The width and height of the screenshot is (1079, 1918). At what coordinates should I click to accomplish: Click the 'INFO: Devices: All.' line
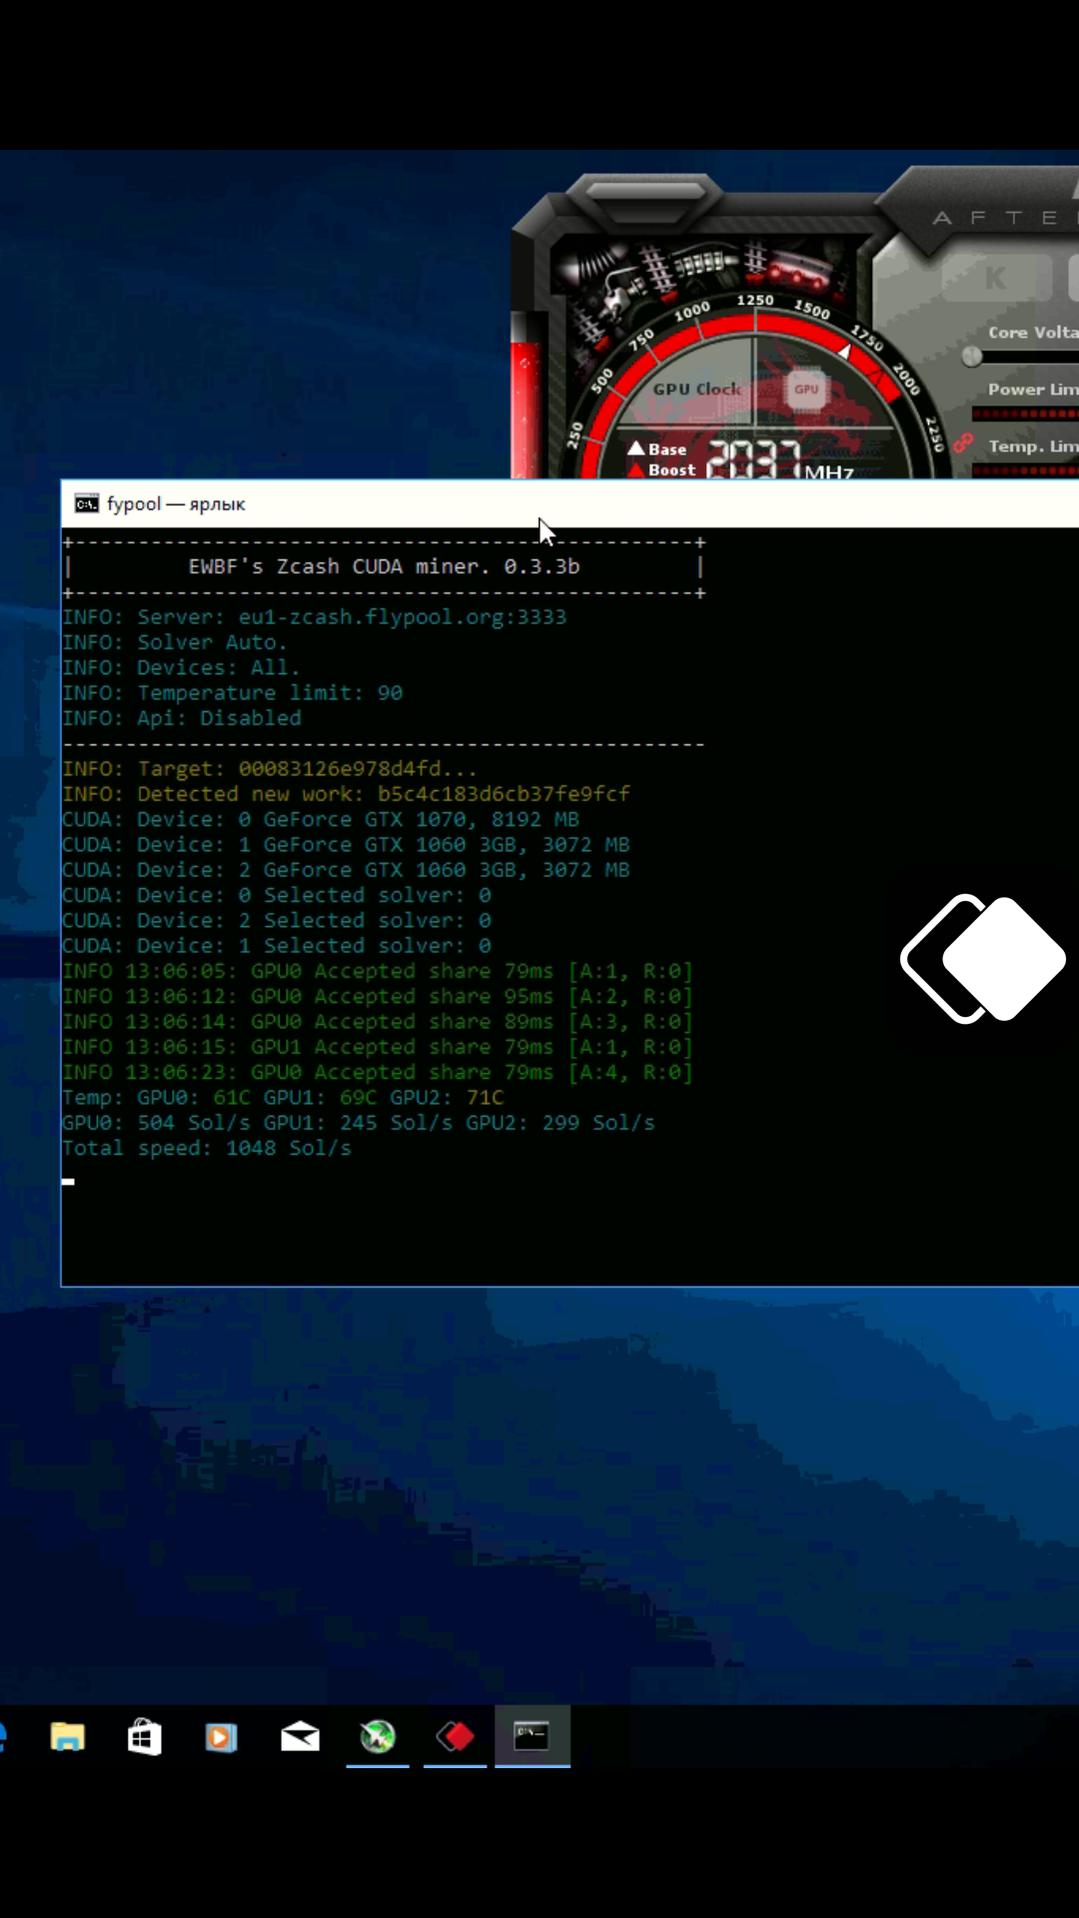click(181, 667)
